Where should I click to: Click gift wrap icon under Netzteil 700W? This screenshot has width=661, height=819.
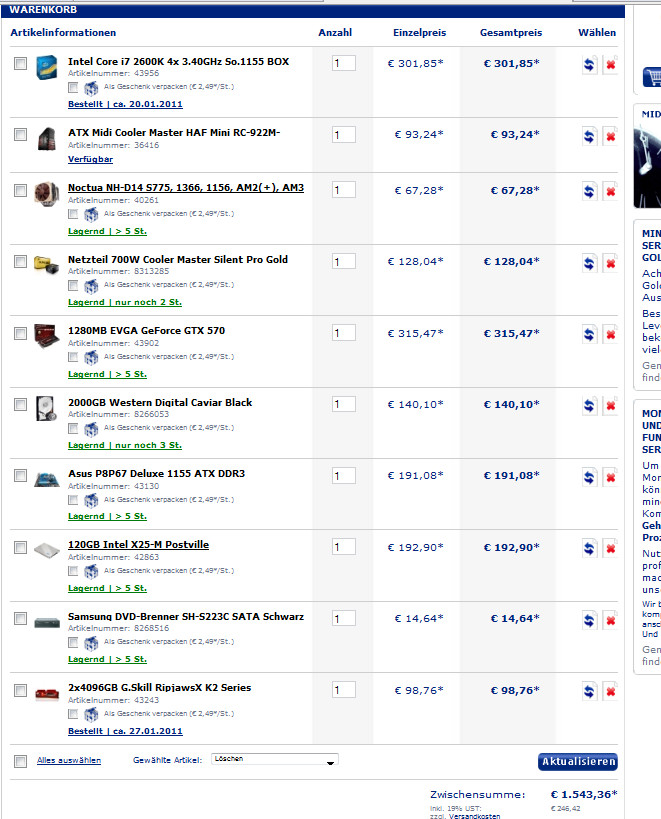click(91, 286)
